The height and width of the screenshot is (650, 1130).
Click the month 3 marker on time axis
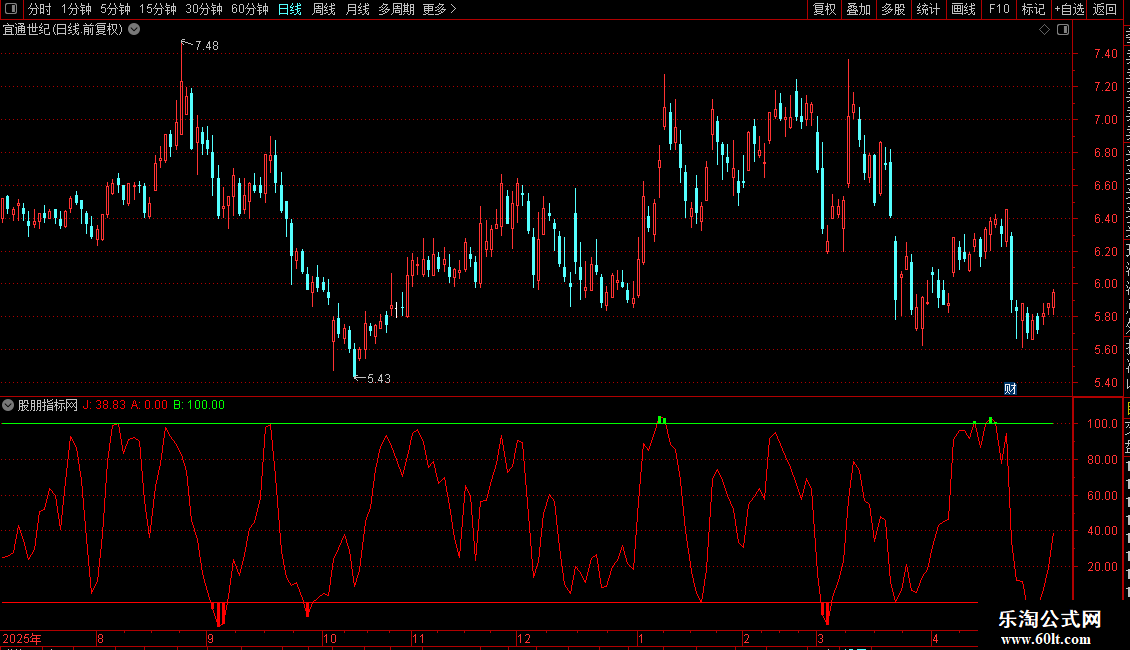click(x=820, y=638)
